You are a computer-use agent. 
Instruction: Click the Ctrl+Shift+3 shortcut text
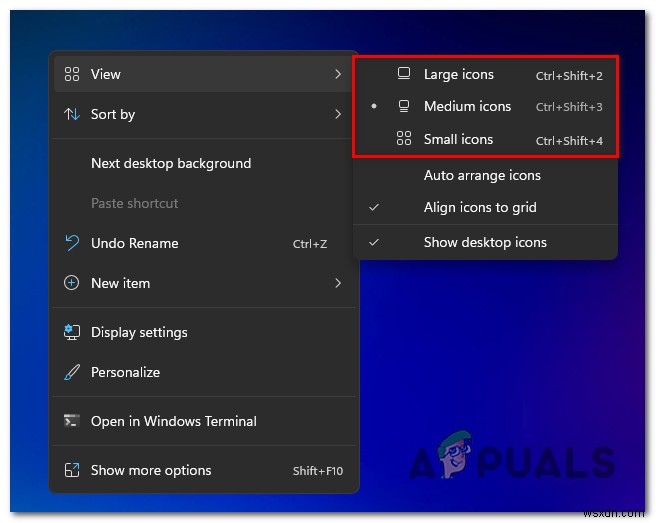[569, 107]
